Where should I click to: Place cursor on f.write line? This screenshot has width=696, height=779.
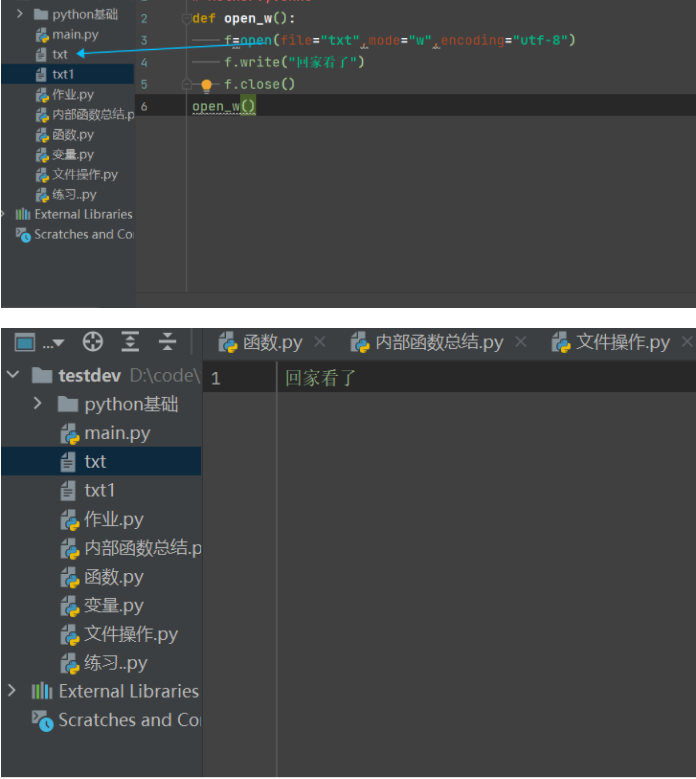pyautogui.click(x=294, y=62)
